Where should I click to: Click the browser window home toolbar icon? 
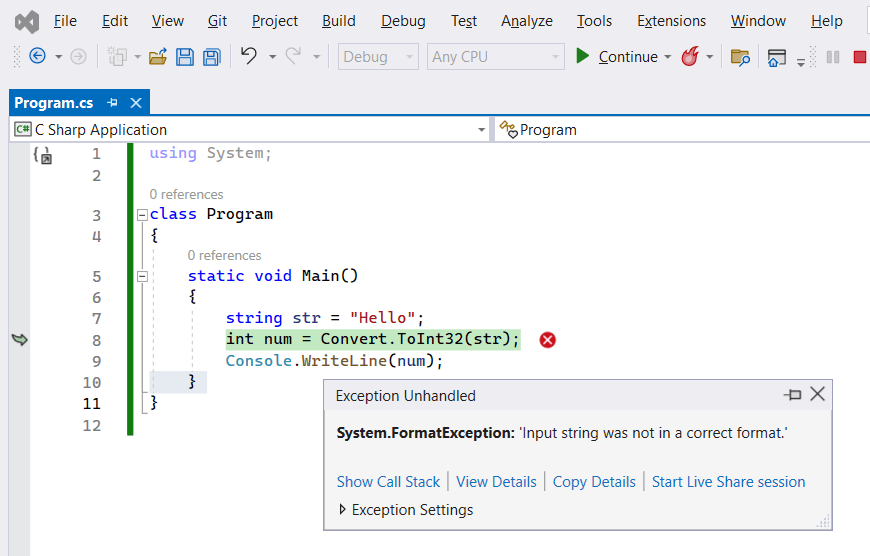click(776, 57)
